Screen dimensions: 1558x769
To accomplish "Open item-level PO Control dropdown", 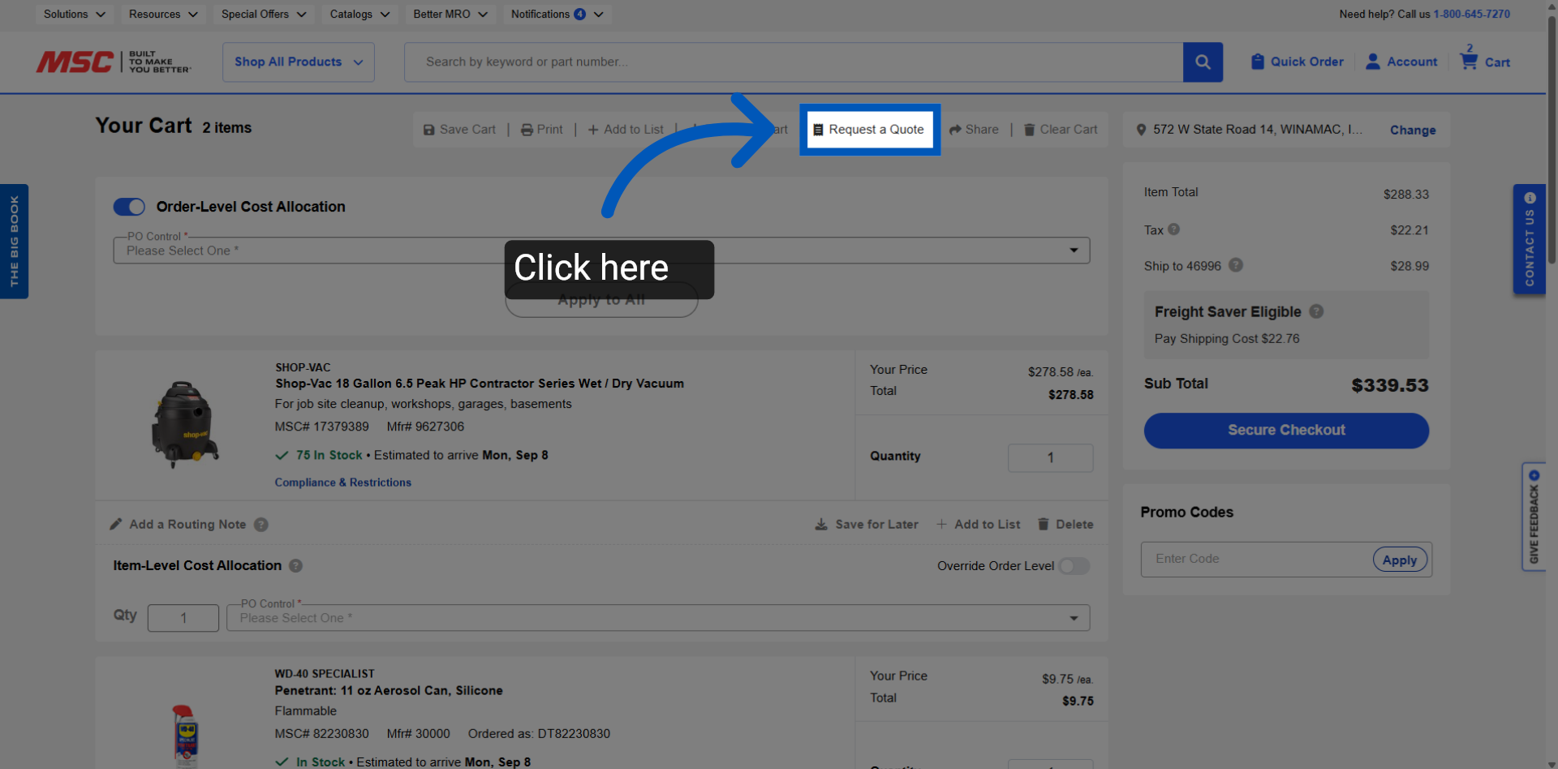I will pos(658,617).
